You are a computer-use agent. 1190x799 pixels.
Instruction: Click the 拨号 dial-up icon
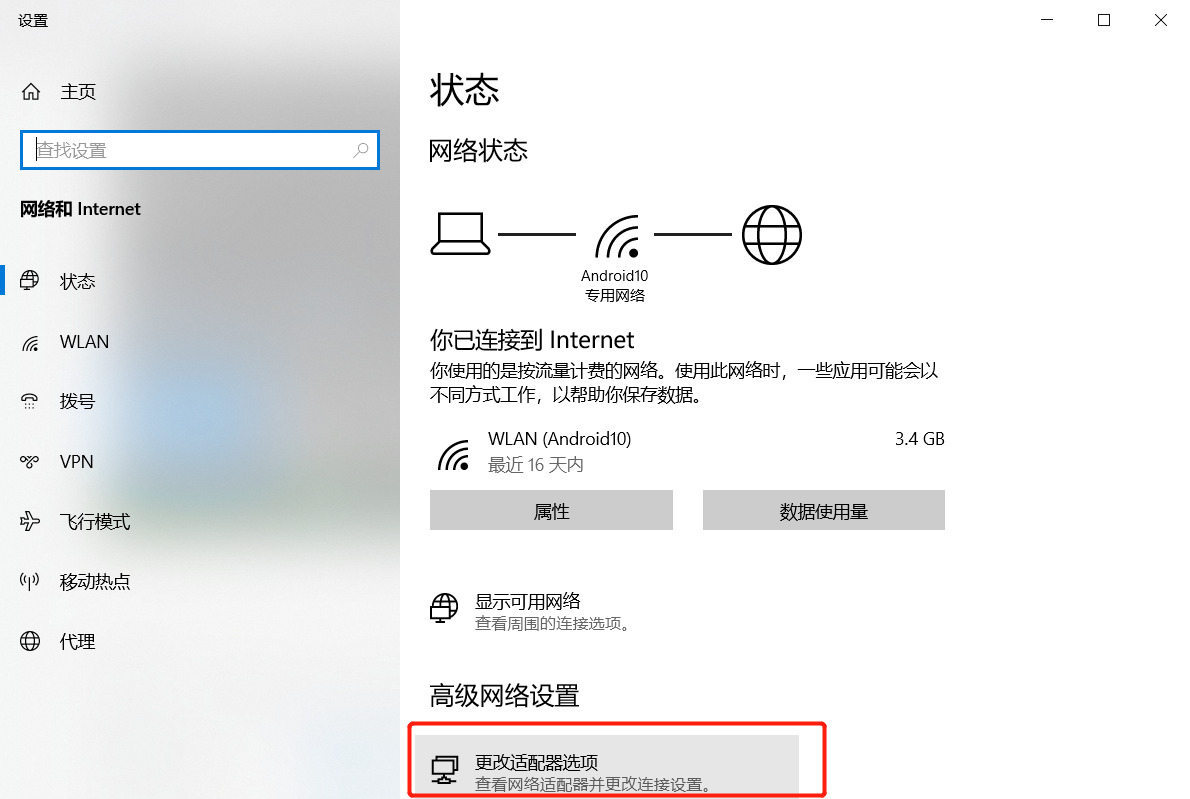pyautogui.click(x=30, y=401)
